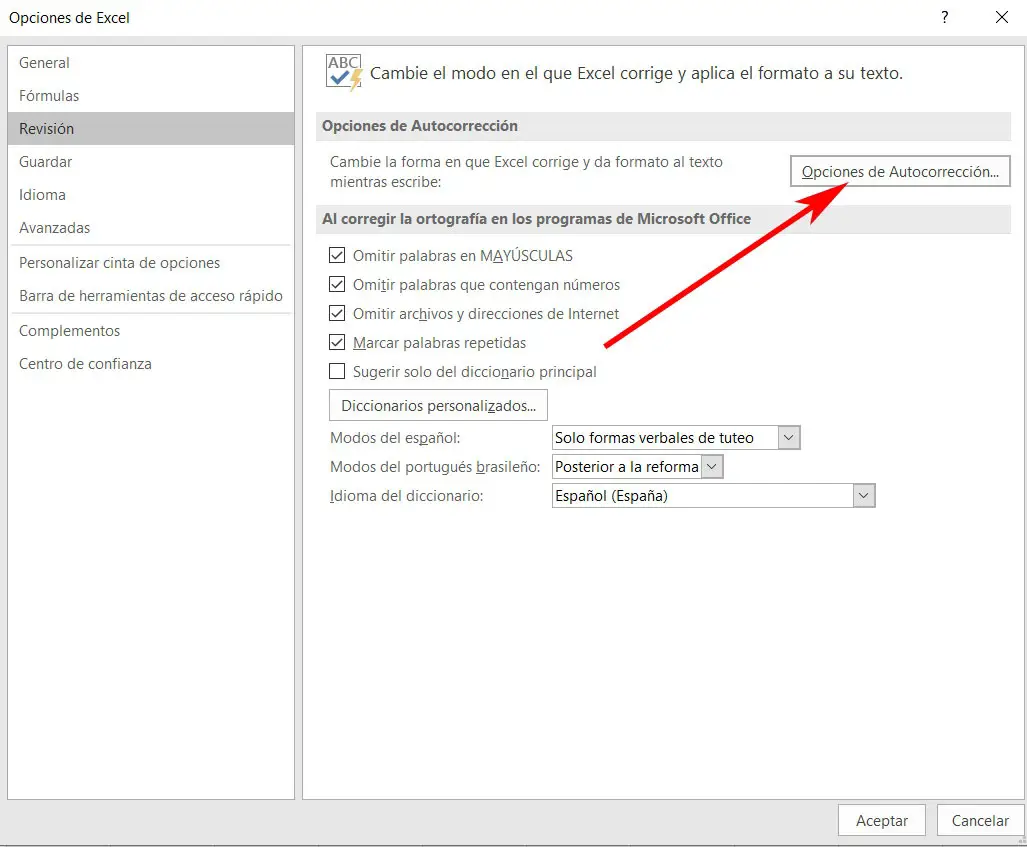This screenshot has height=847, width=1027.
Task: Open the Idioma settings page
Action: pyautogui.click(x=151, y=195)
